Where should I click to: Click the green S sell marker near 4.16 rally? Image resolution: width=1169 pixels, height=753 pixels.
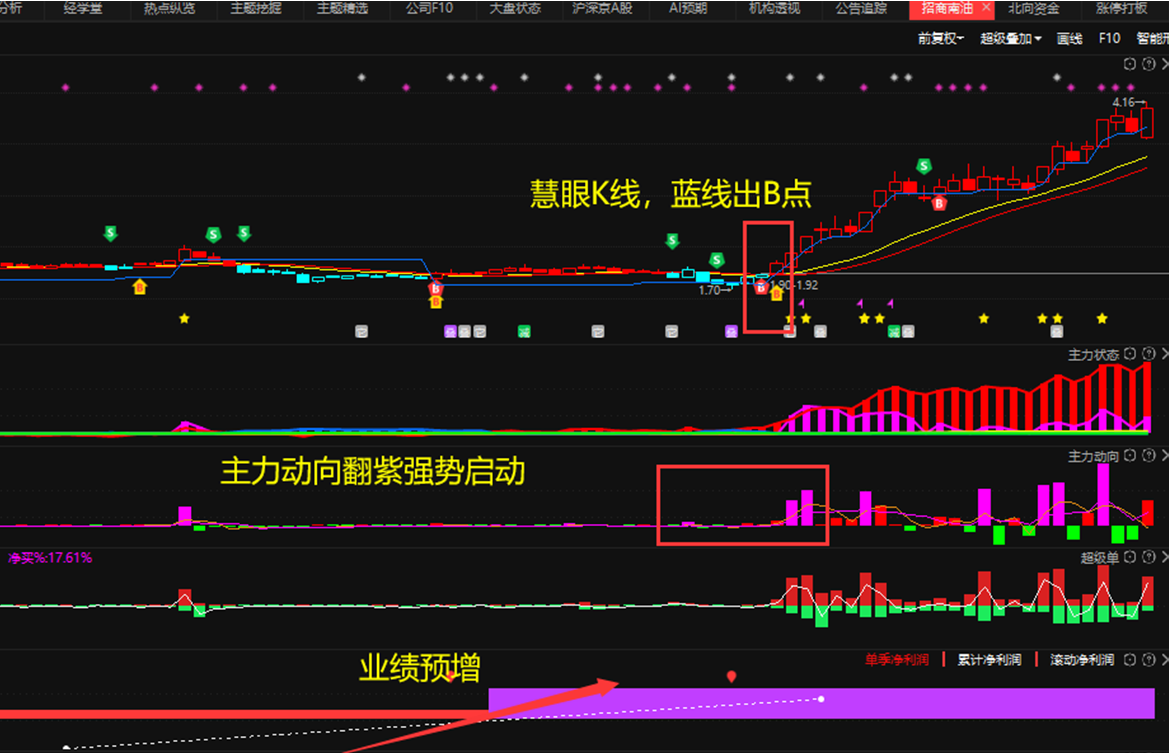point(925,166)
